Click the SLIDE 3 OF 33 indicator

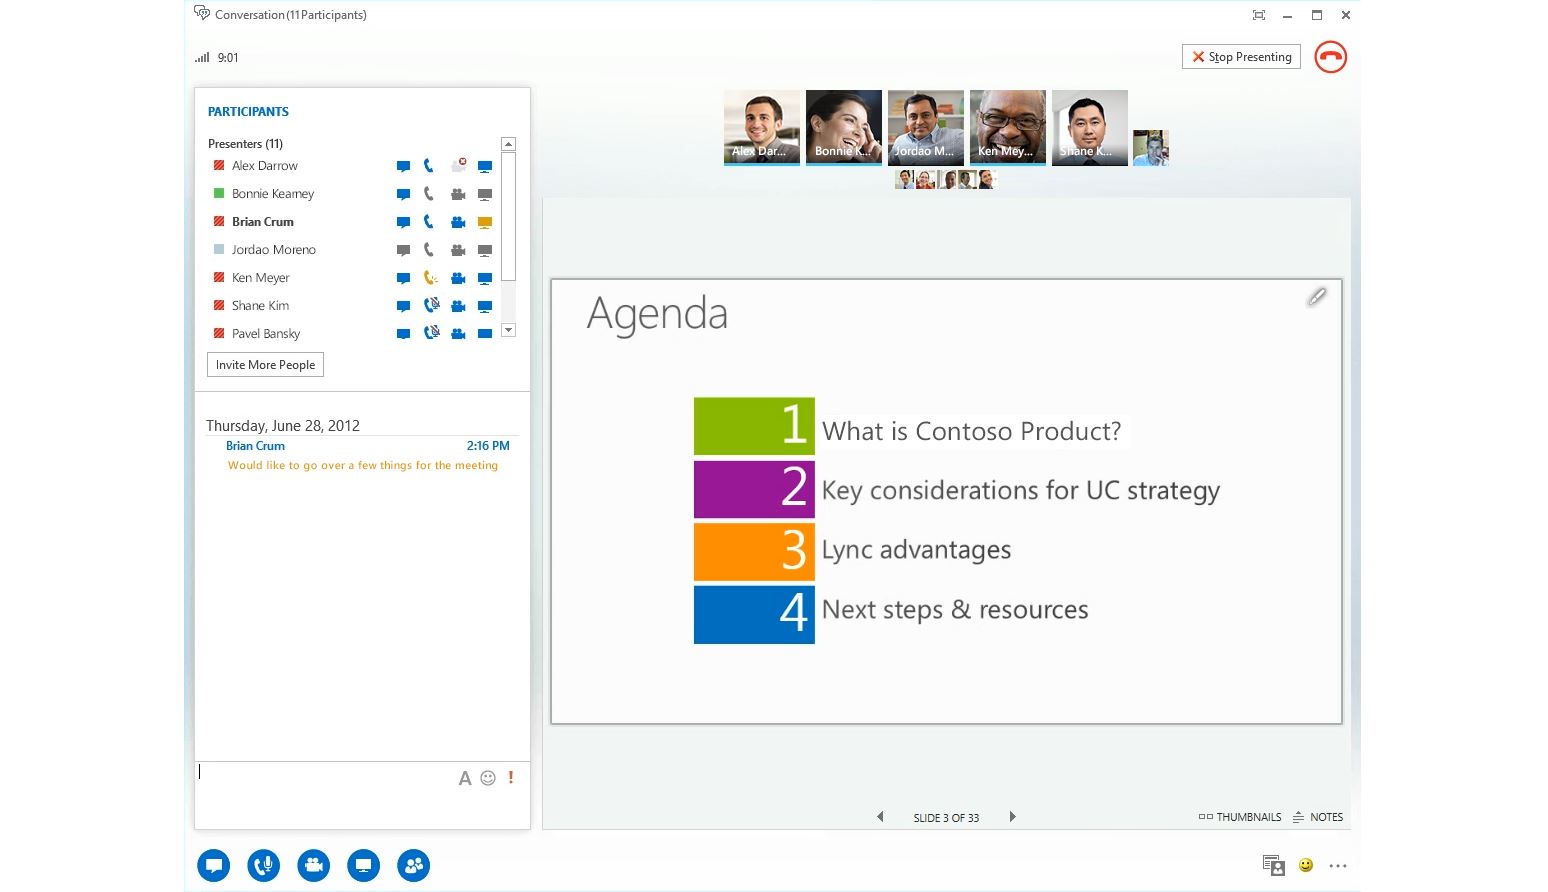pos(946,818)
